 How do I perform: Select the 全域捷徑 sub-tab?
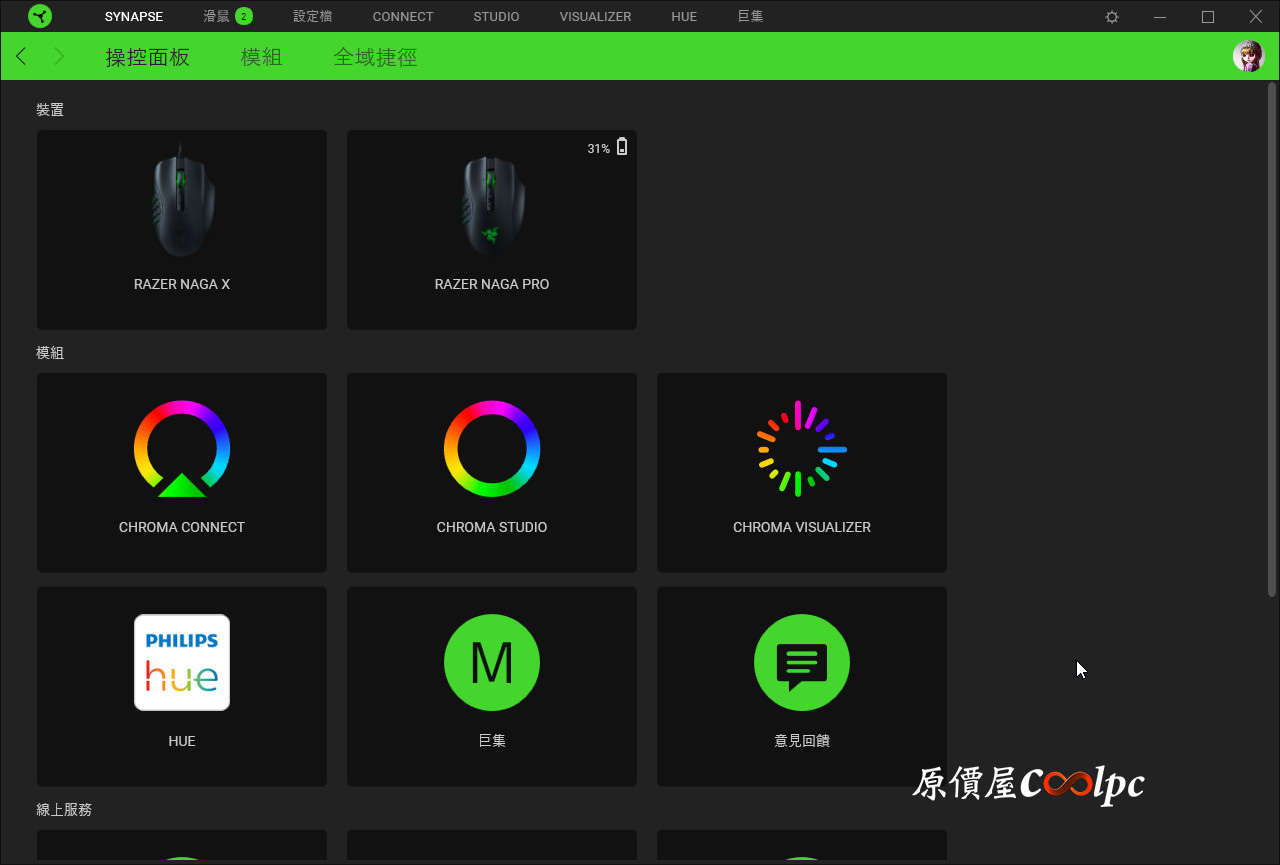coord(375,57)
